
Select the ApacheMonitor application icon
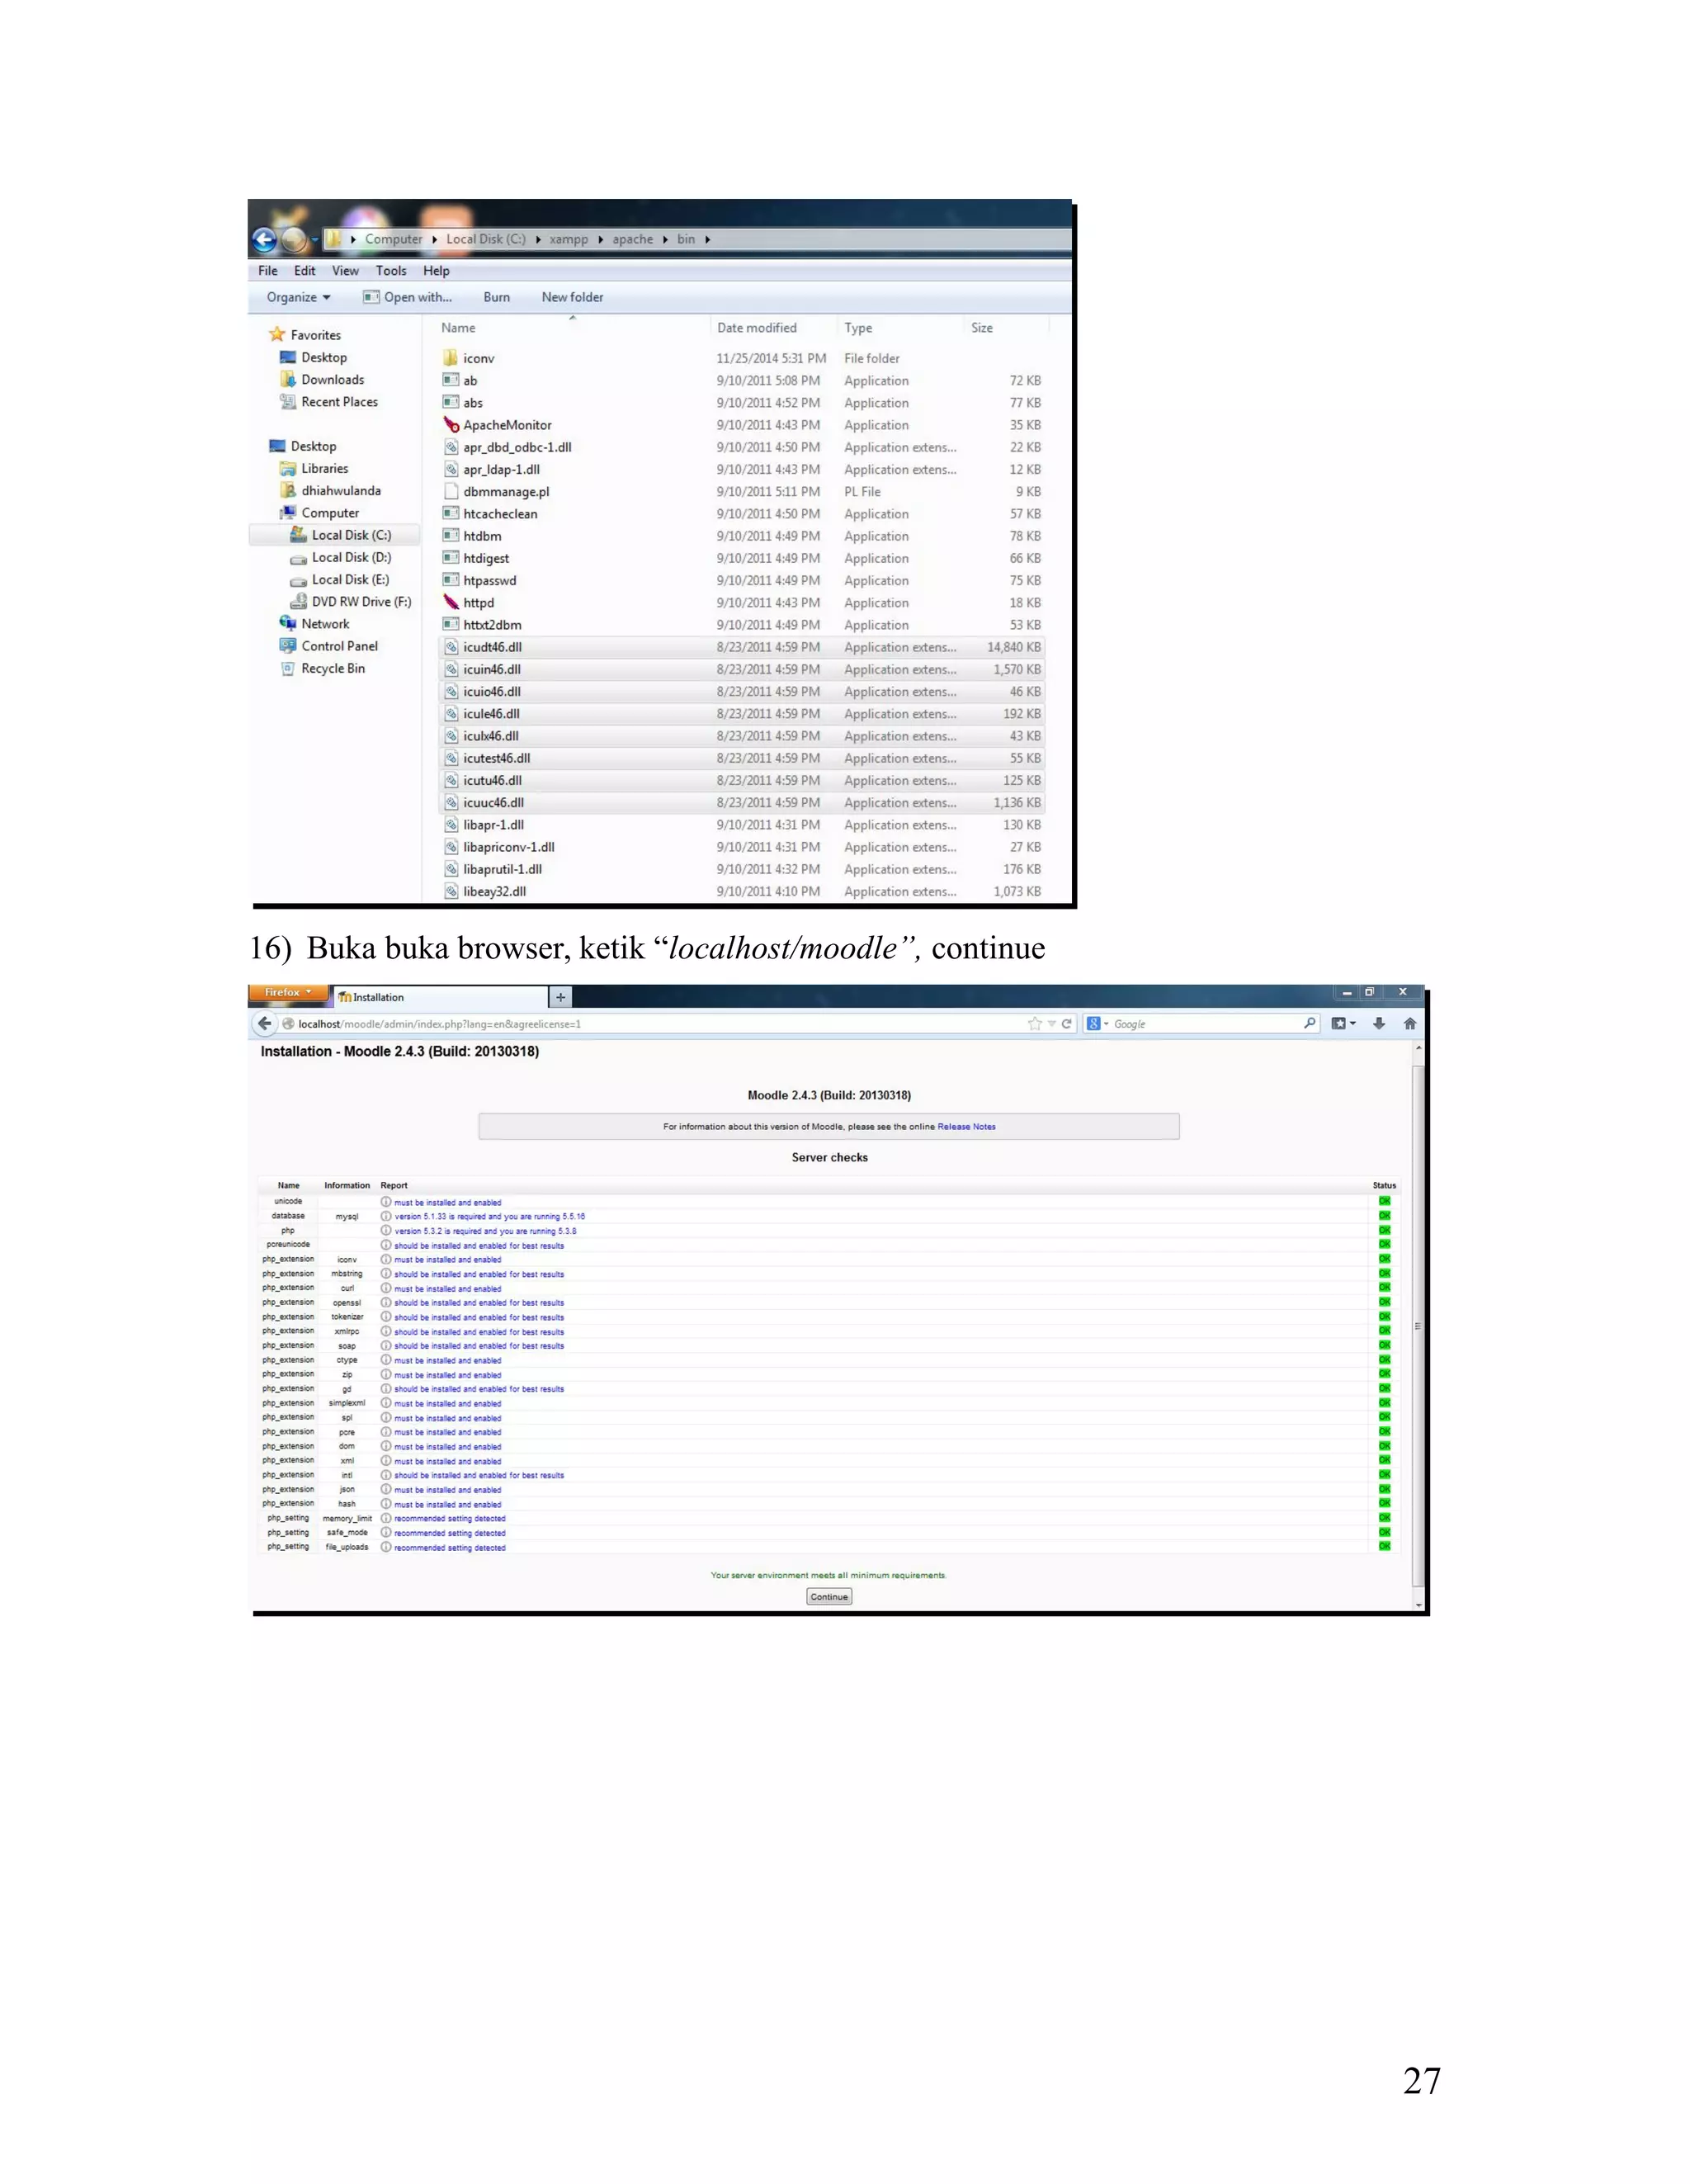tap(451, 425)
